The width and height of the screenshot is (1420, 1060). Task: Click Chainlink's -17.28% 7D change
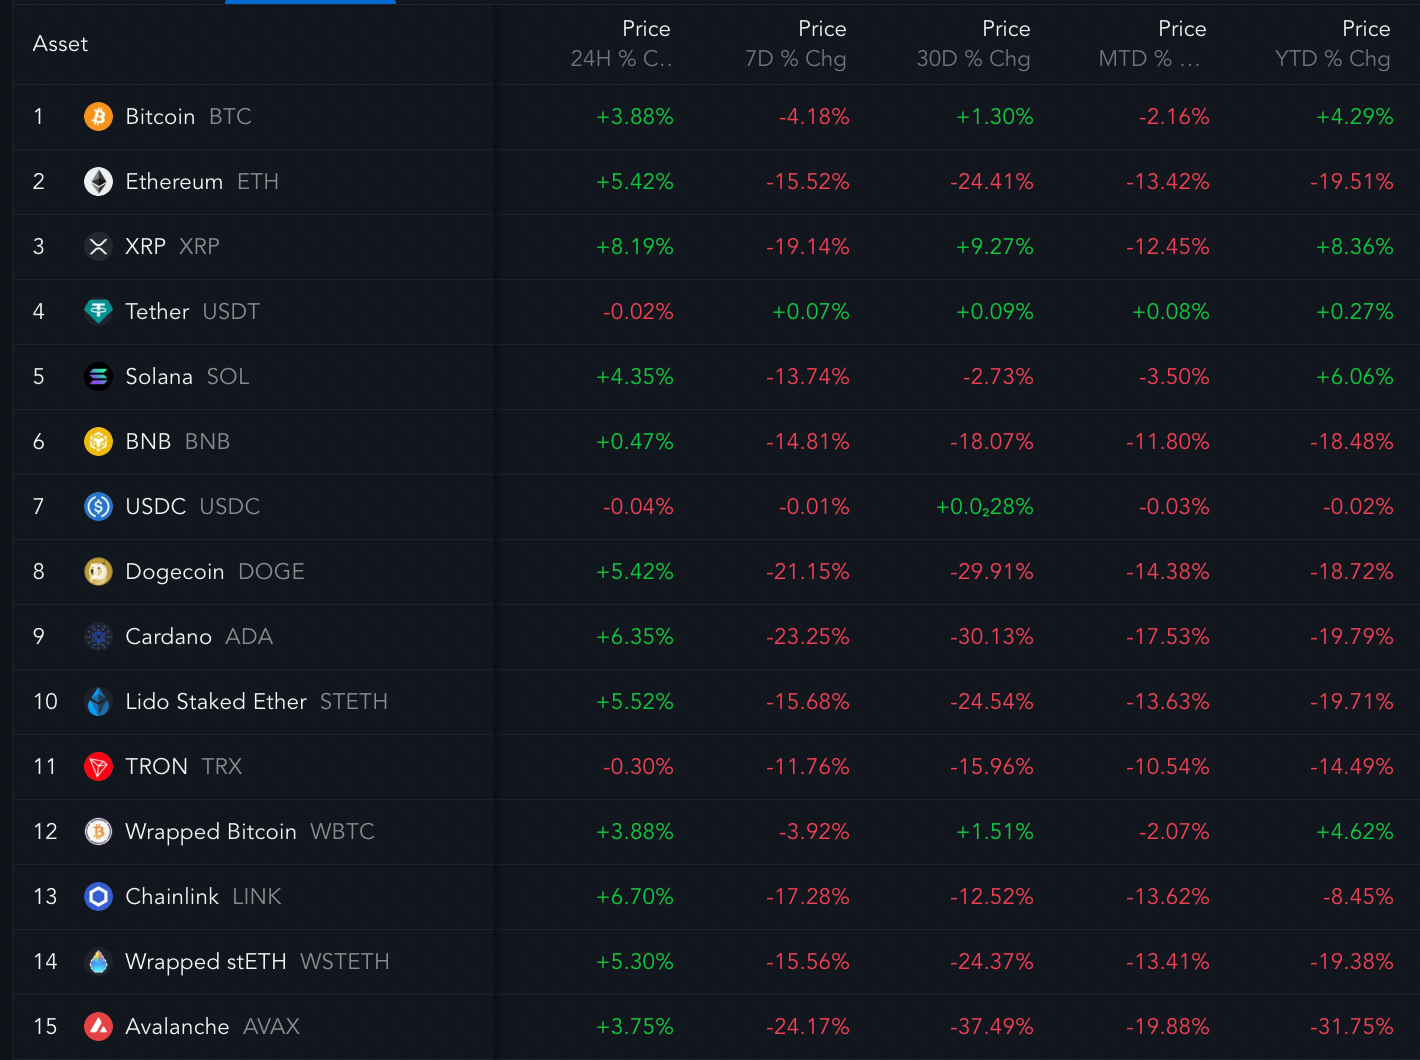[808, 897]
